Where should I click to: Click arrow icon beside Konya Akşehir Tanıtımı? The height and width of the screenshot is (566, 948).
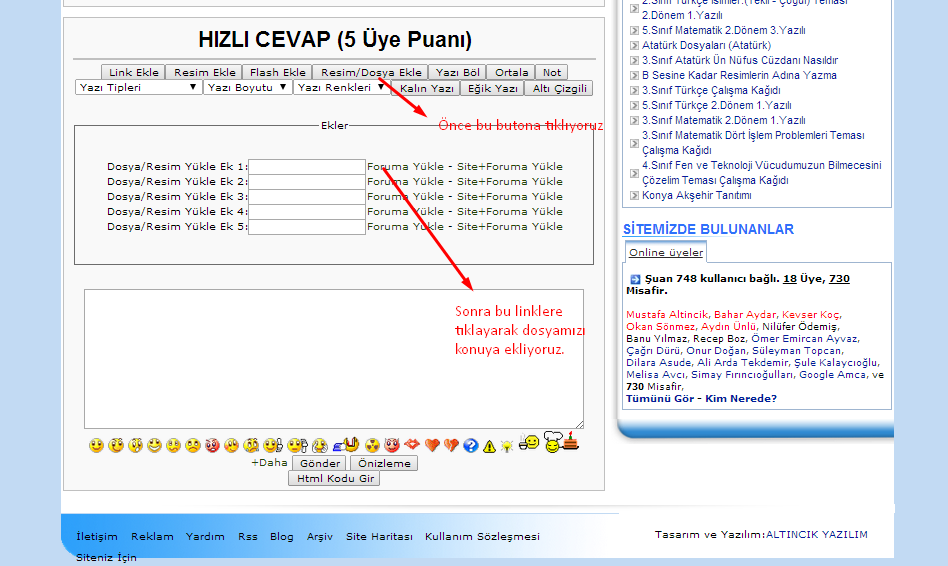[634, 196]
